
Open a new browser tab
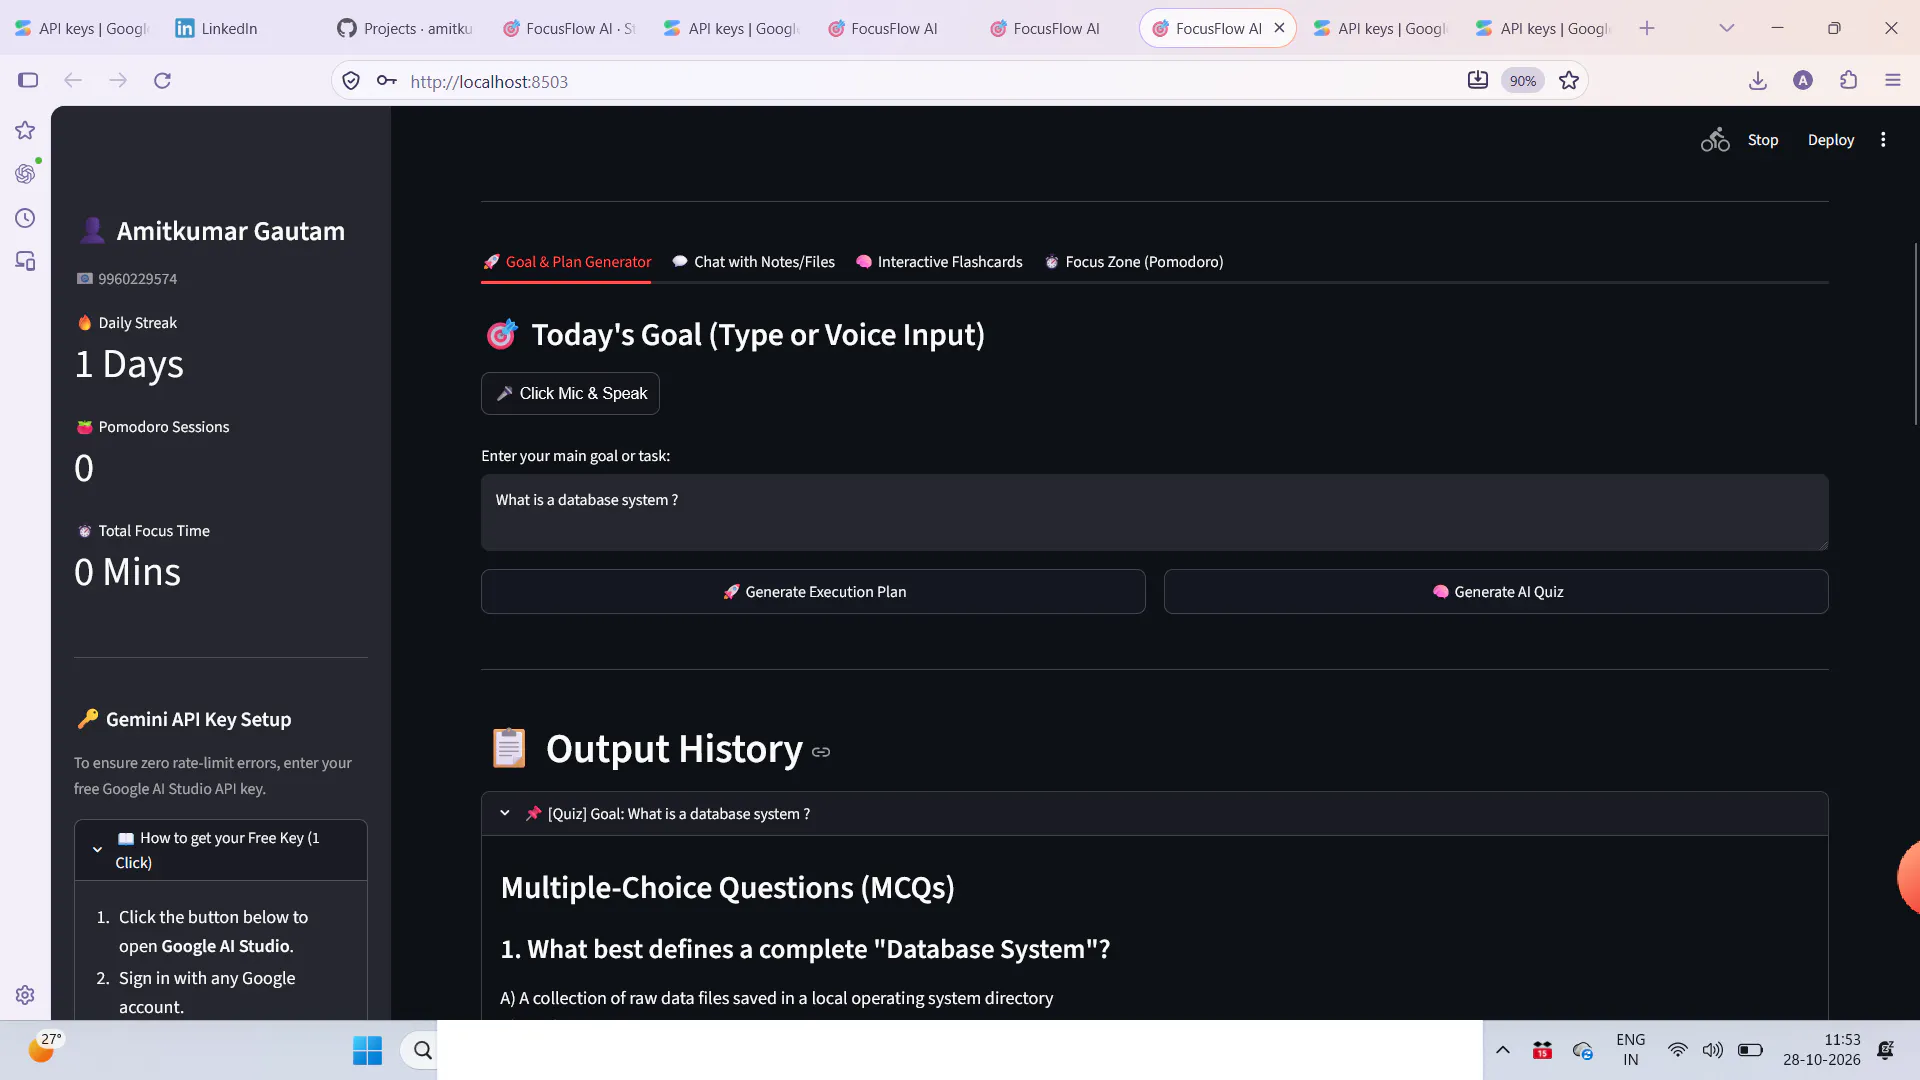pyautogui.click(x=1647, y=28)
